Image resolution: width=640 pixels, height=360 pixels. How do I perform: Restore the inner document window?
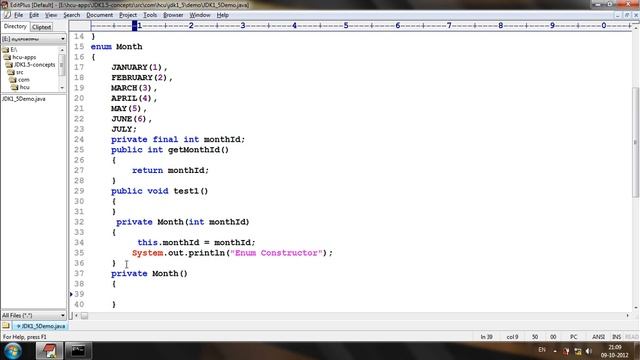[x=627, y=15]
